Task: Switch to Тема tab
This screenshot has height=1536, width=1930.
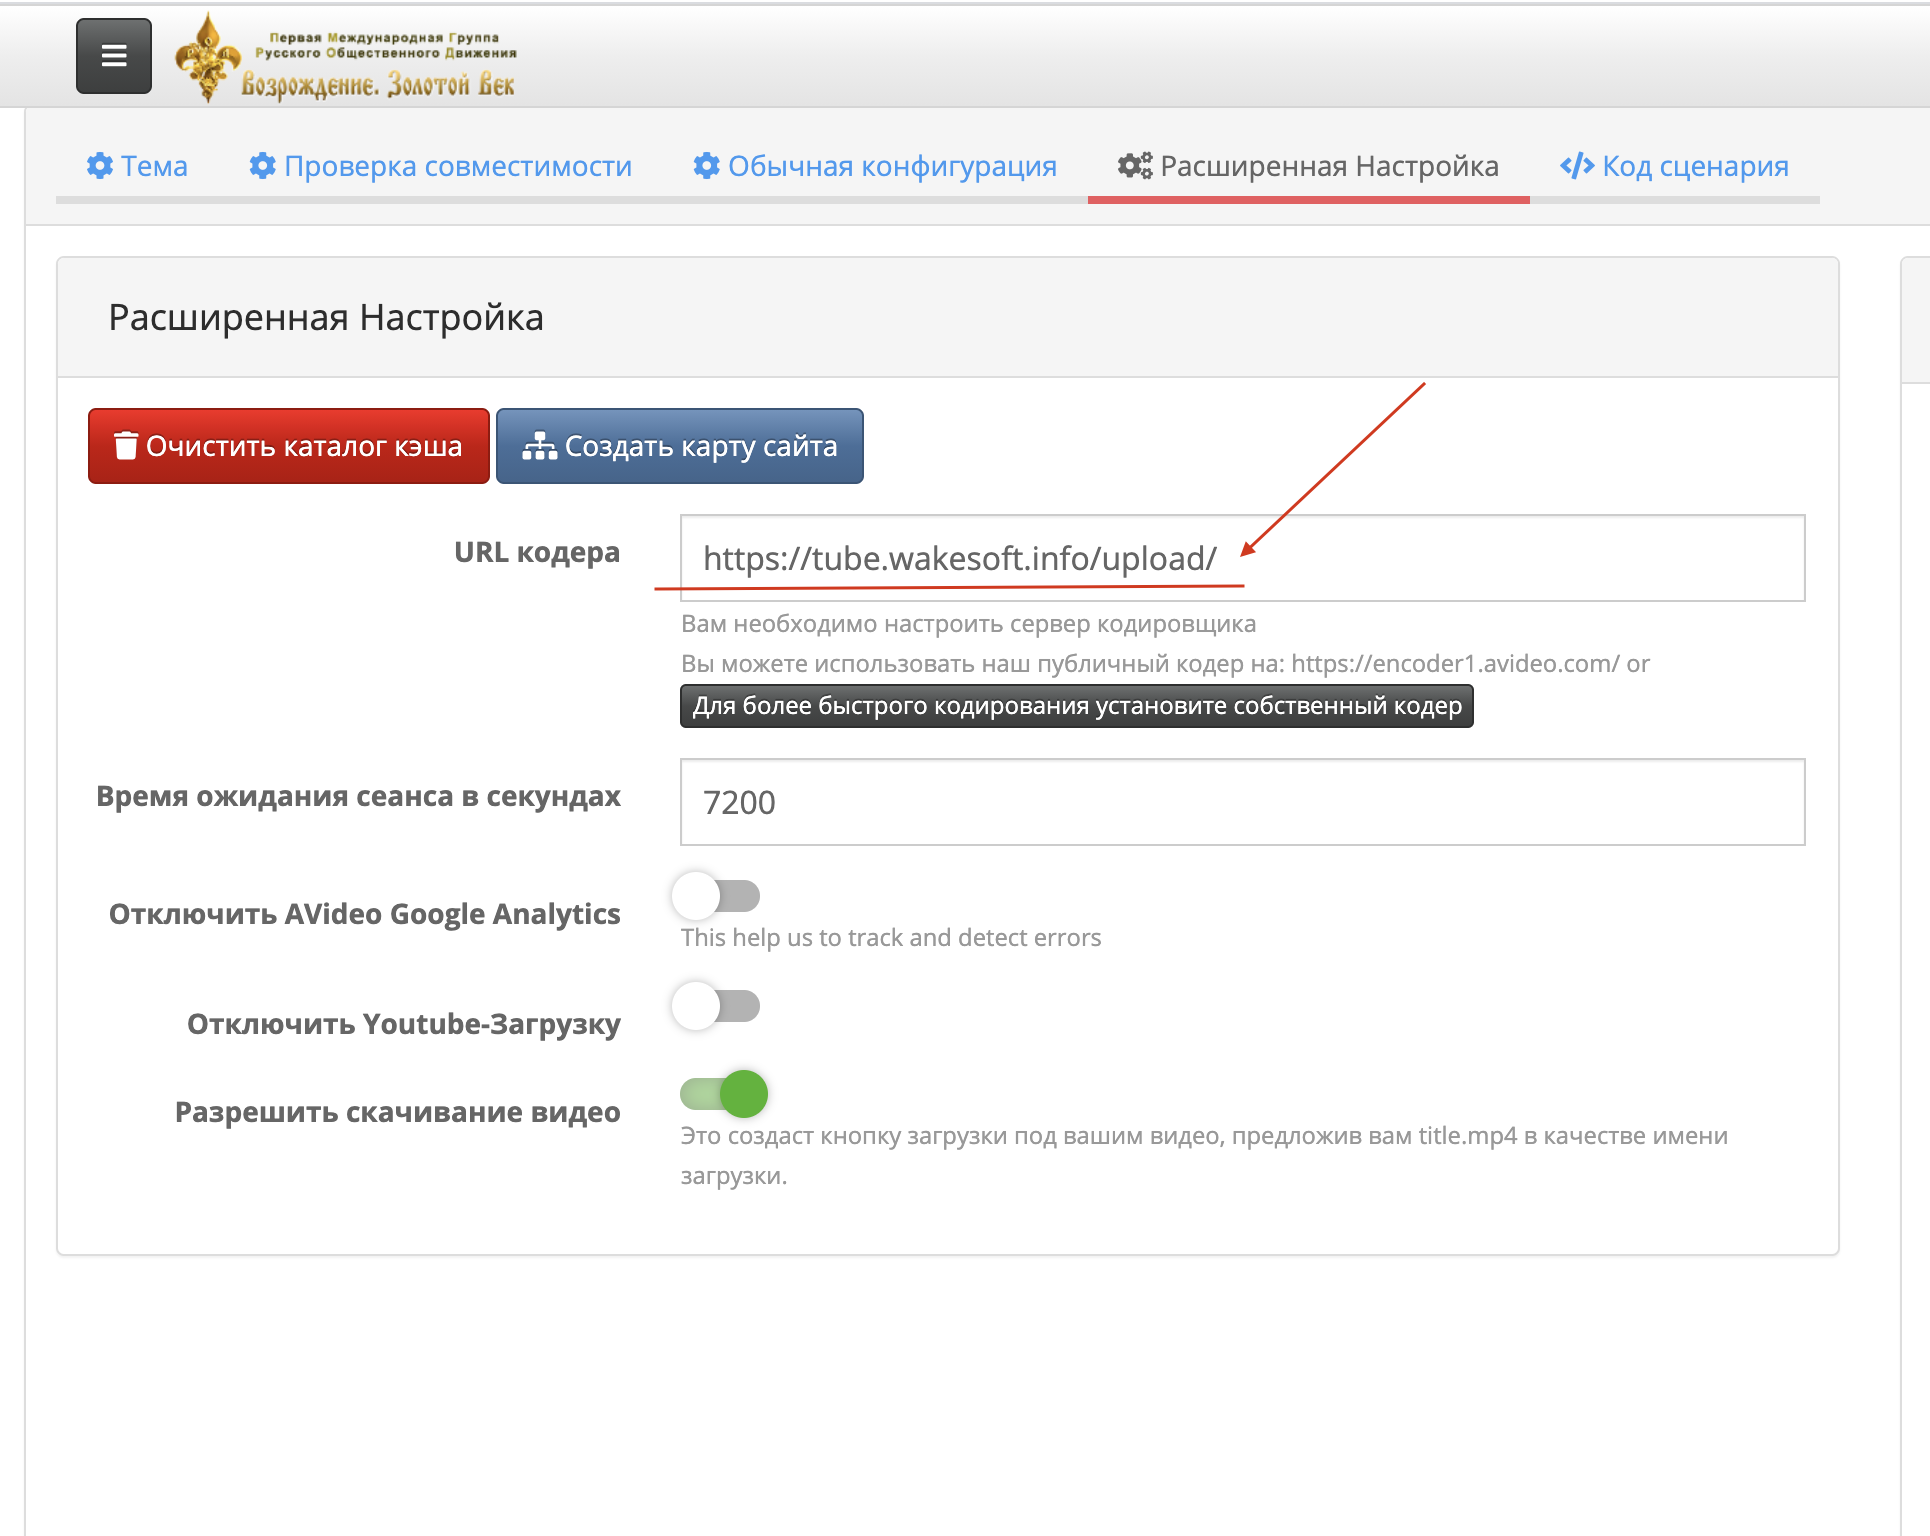Action: pyautogui.click(x=153, y=166)
